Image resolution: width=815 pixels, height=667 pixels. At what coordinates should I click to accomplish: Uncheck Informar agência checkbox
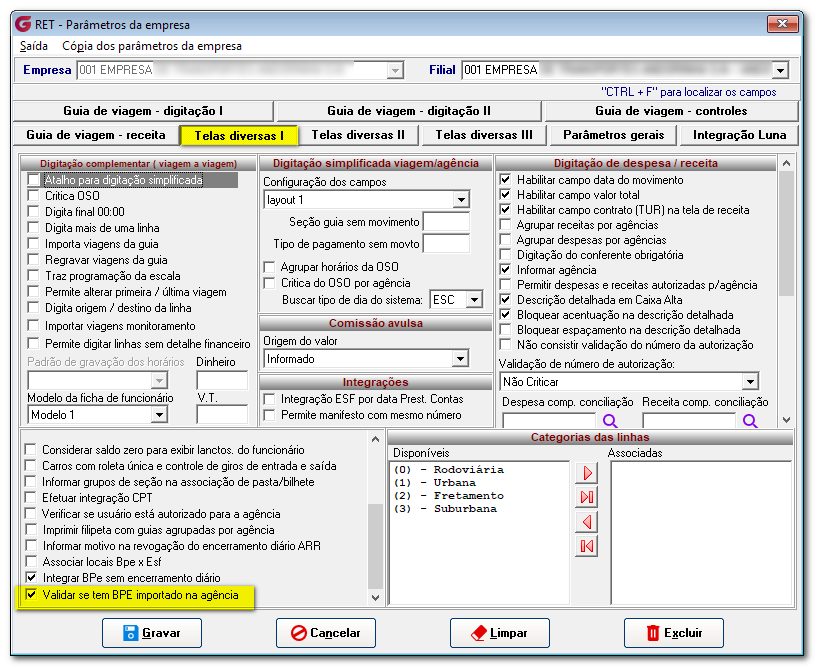pyautogui.click(x=505, y=270)
